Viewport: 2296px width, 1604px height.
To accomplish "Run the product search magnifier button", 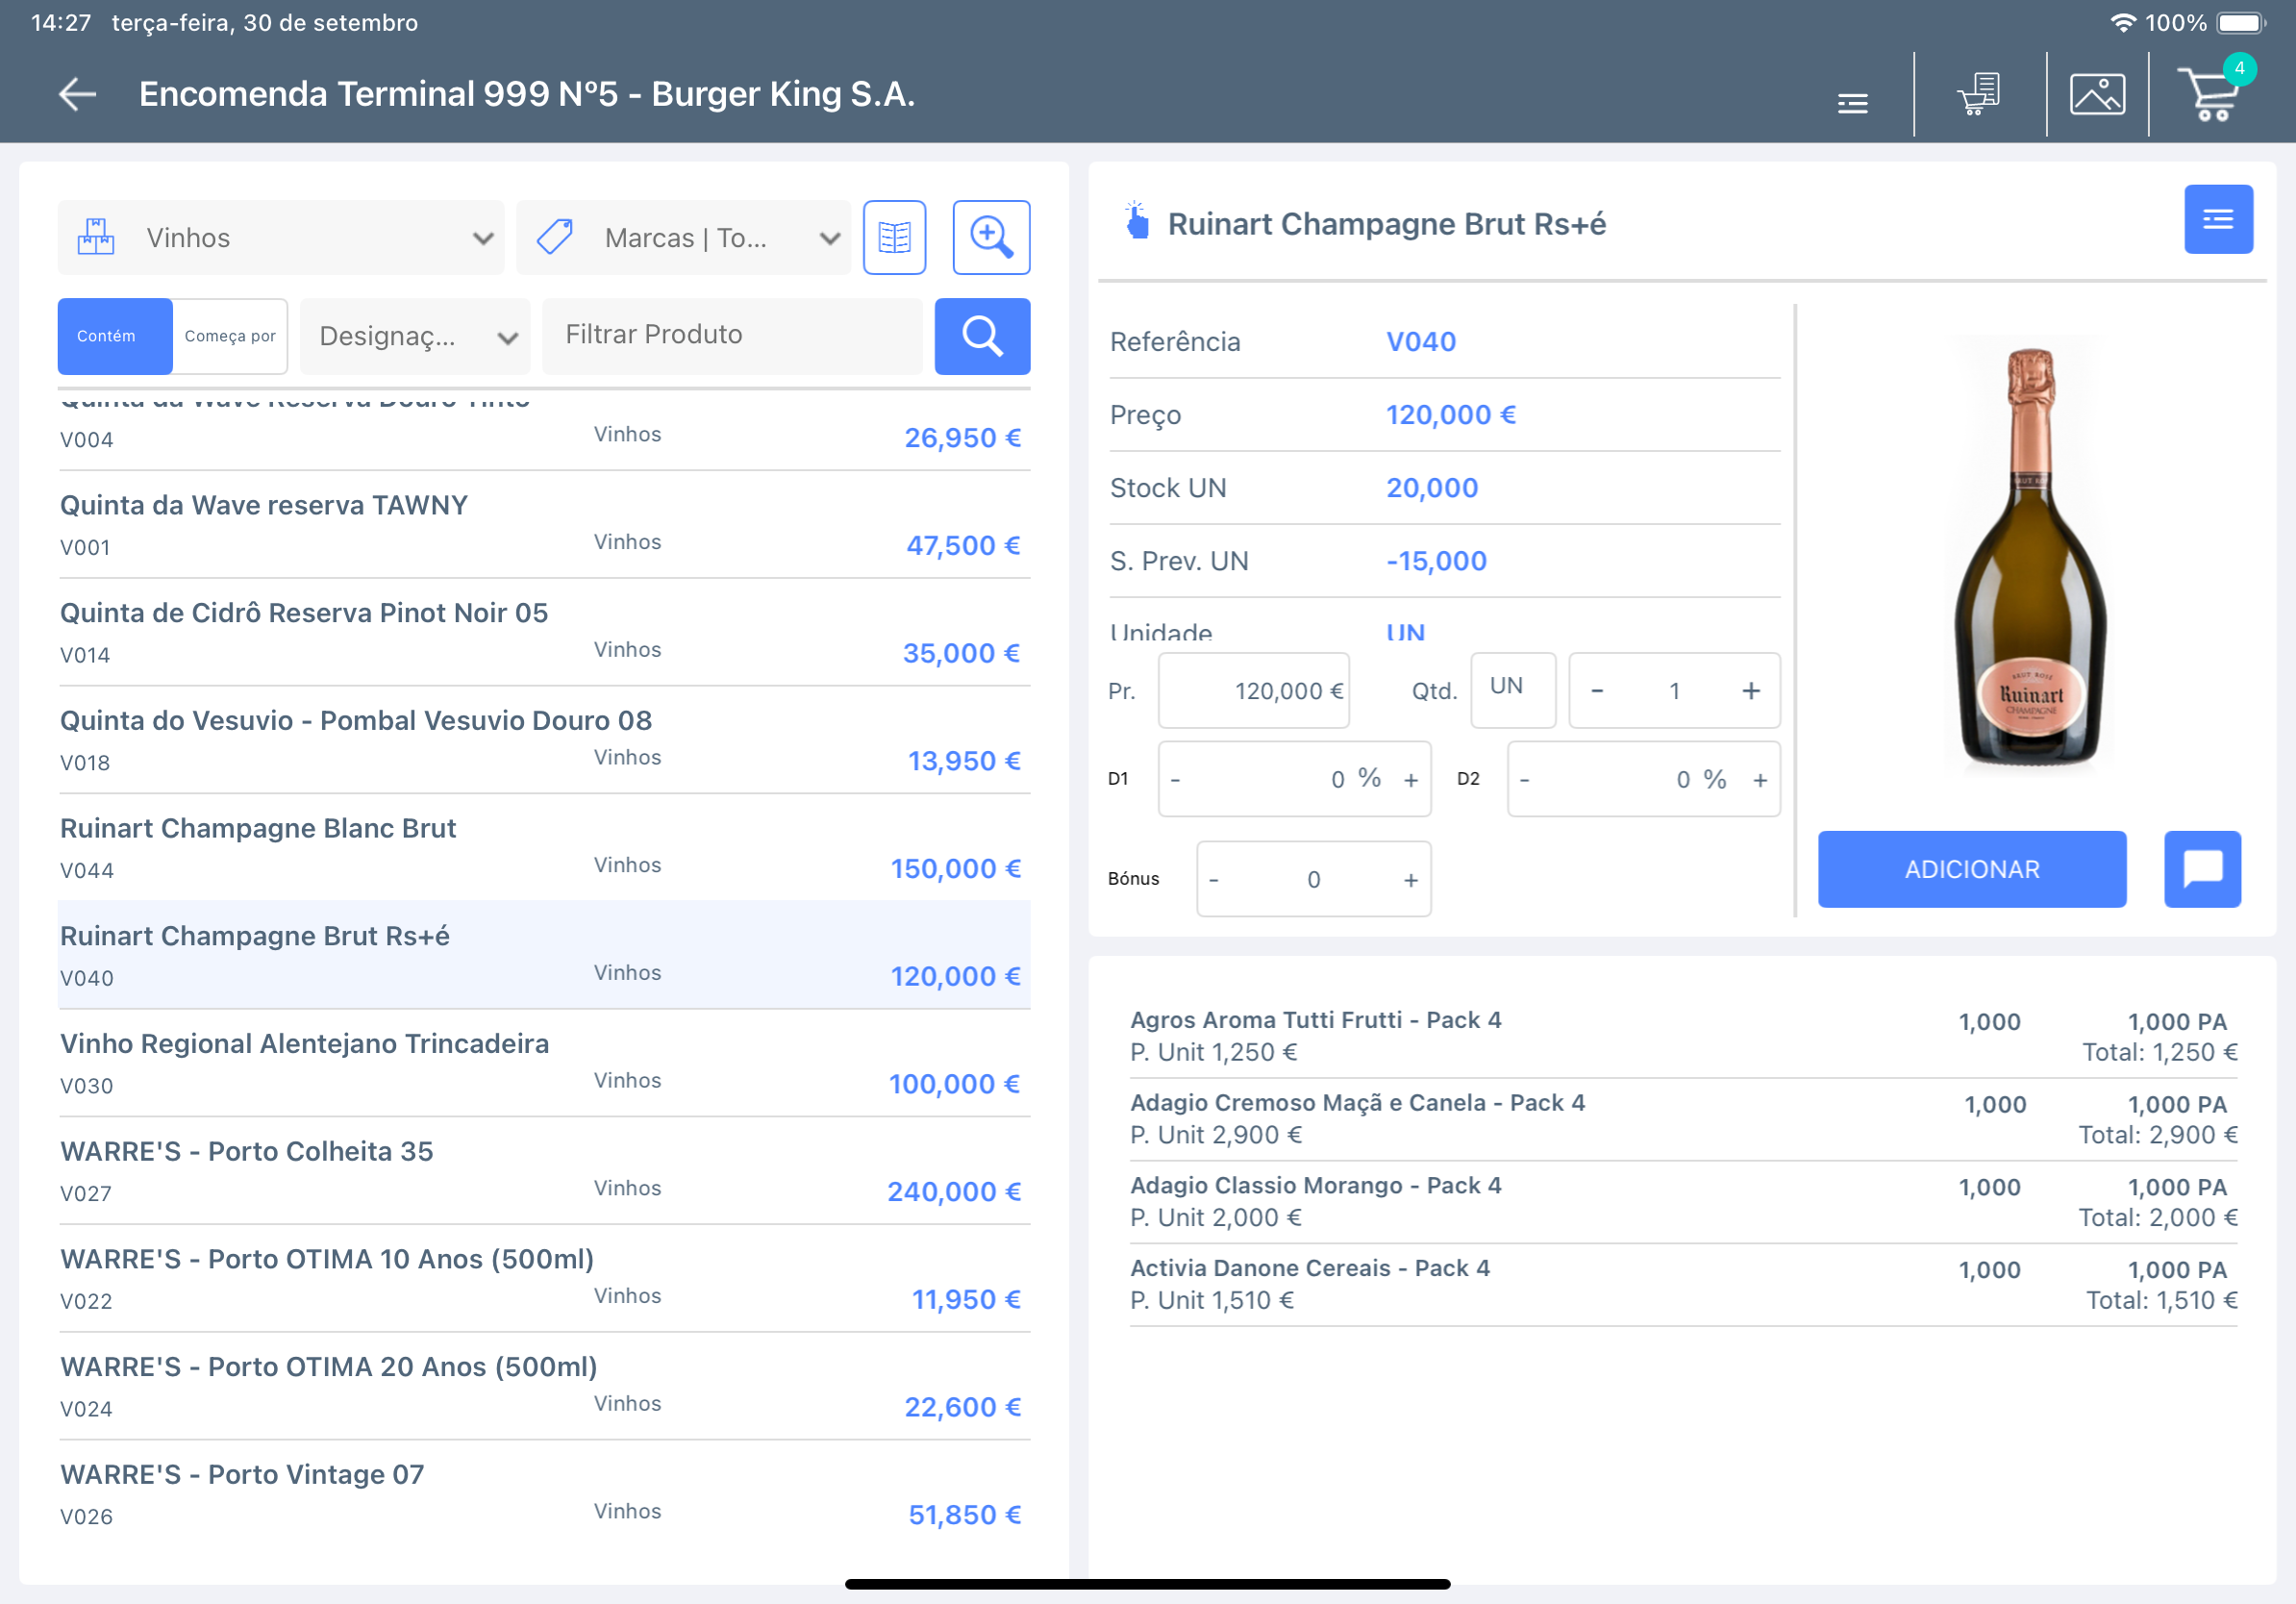I will point(982,336).
